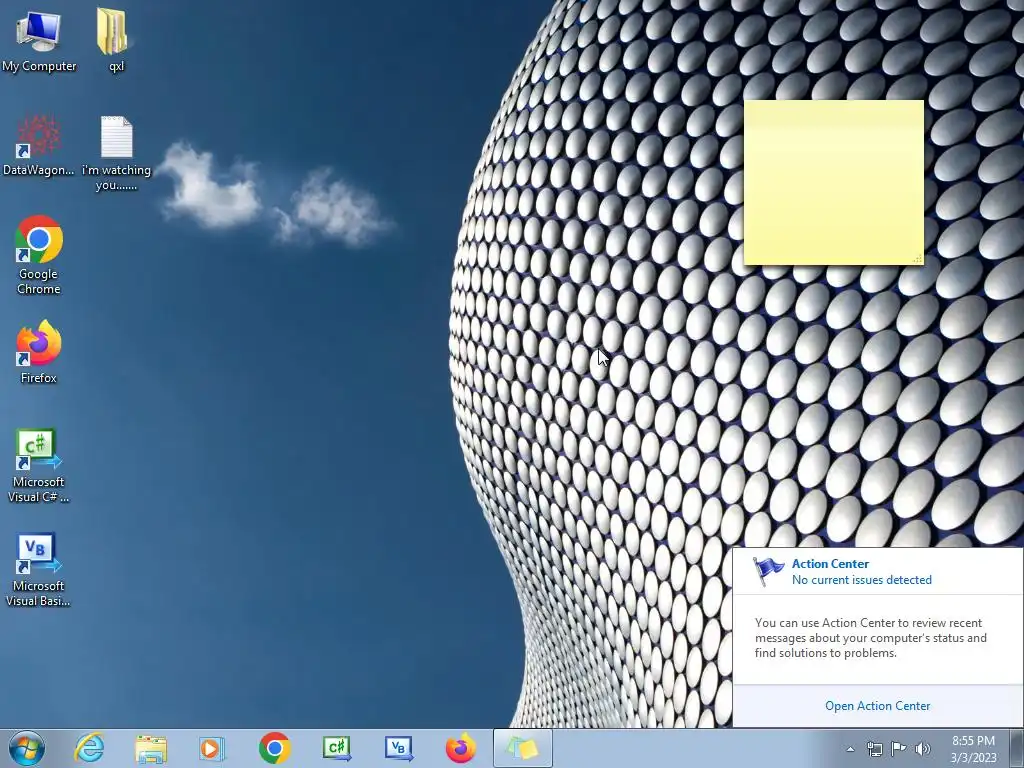The image size is (1024, 768).
Task: Open the clock showing 8:55 PM
Action: click(x=973, y=749)
